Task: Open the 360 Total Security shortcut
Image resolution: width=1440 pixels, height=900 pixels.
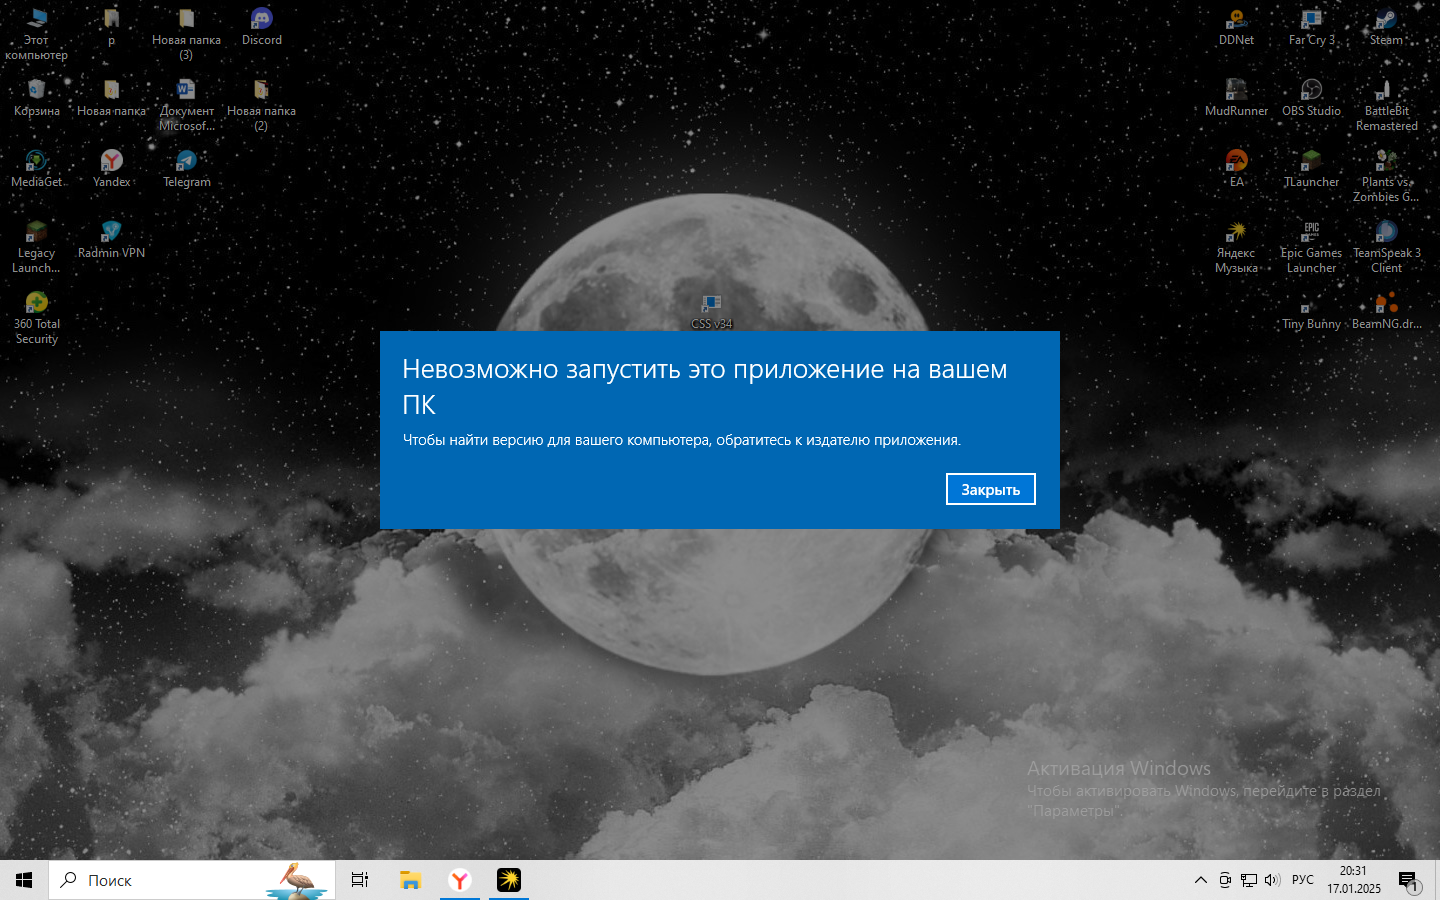Action: pos(37,305)
